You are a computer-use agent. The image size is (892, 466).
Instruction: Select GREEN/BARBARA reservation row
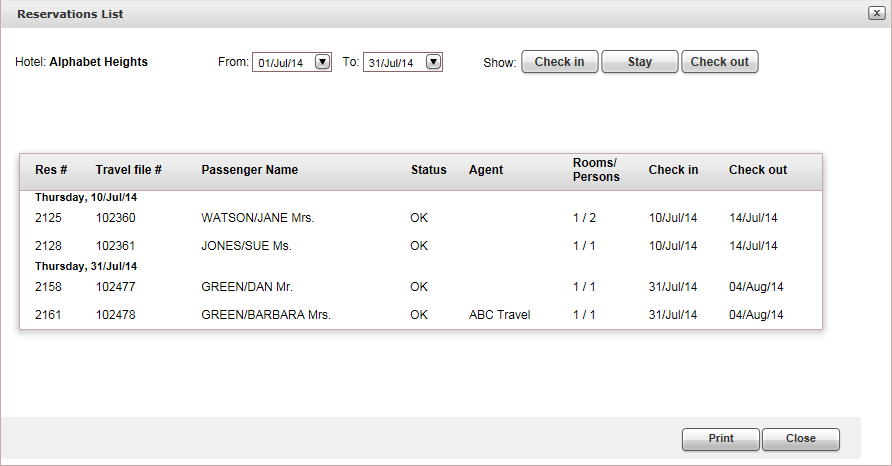pos(265,314)
